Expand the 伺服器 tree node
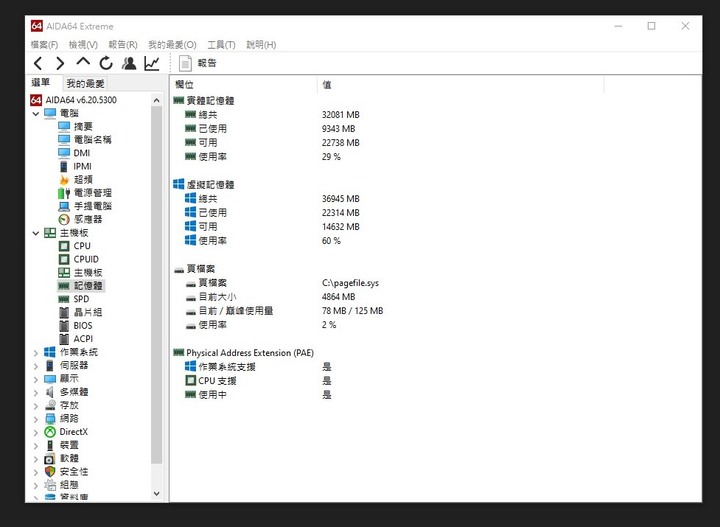 [36, 366]
